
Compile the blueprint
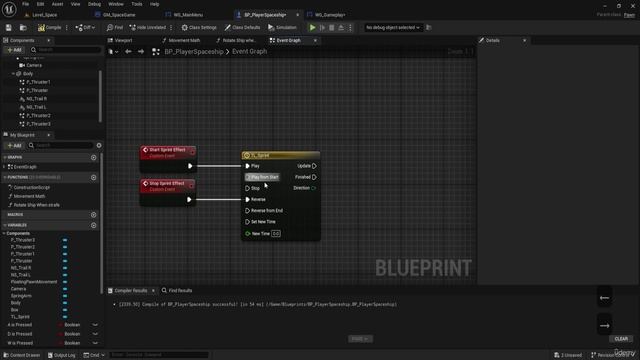point(49,27)
